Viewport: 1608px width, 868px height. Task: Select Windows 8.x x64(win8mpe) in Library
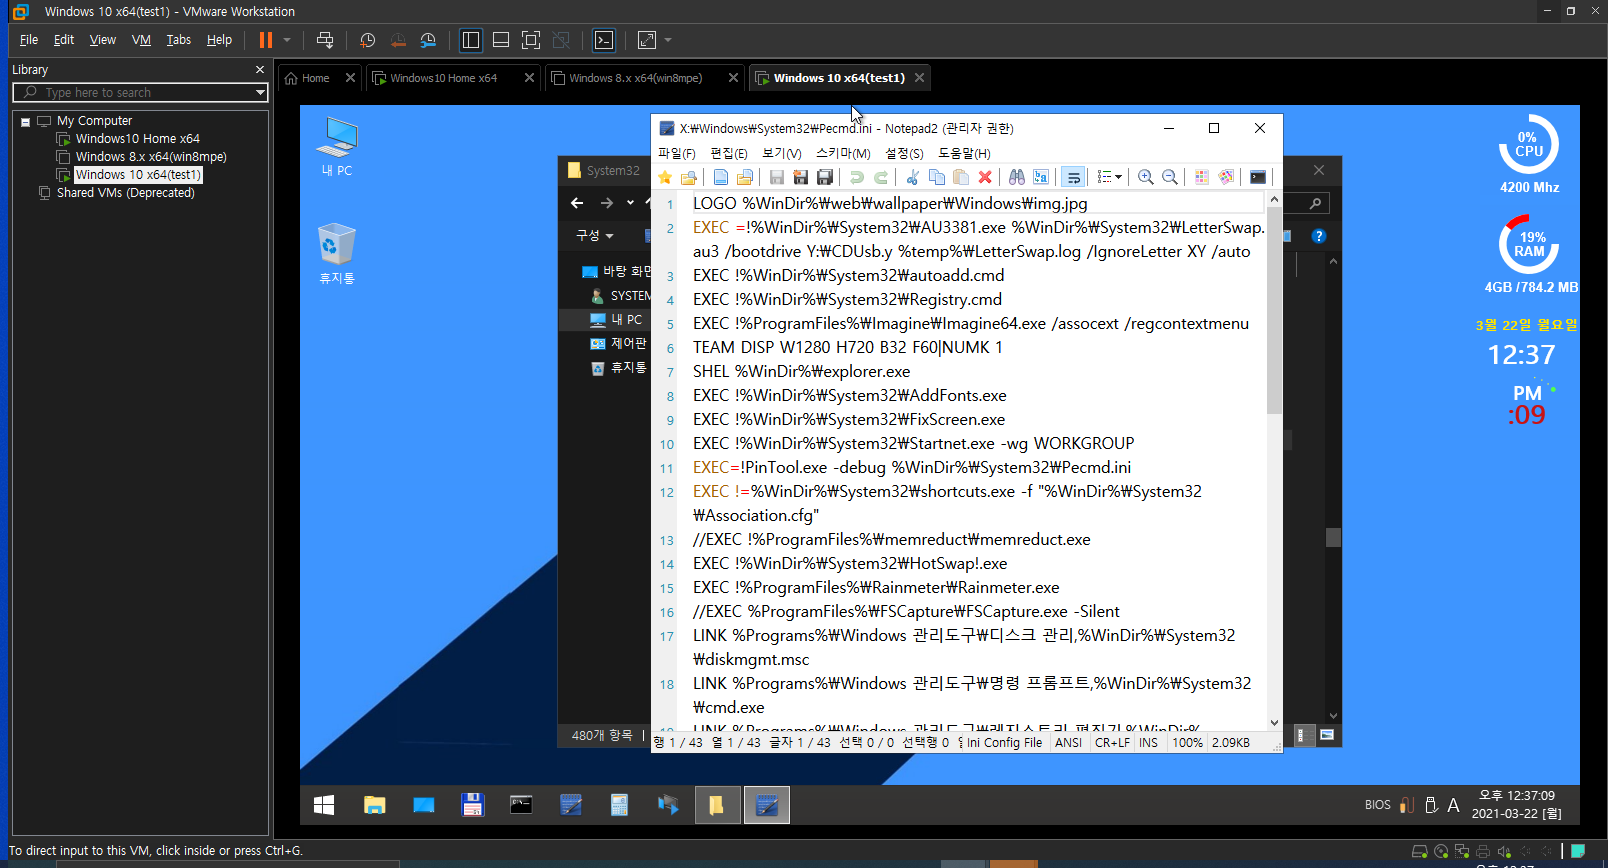click(151, 157)
